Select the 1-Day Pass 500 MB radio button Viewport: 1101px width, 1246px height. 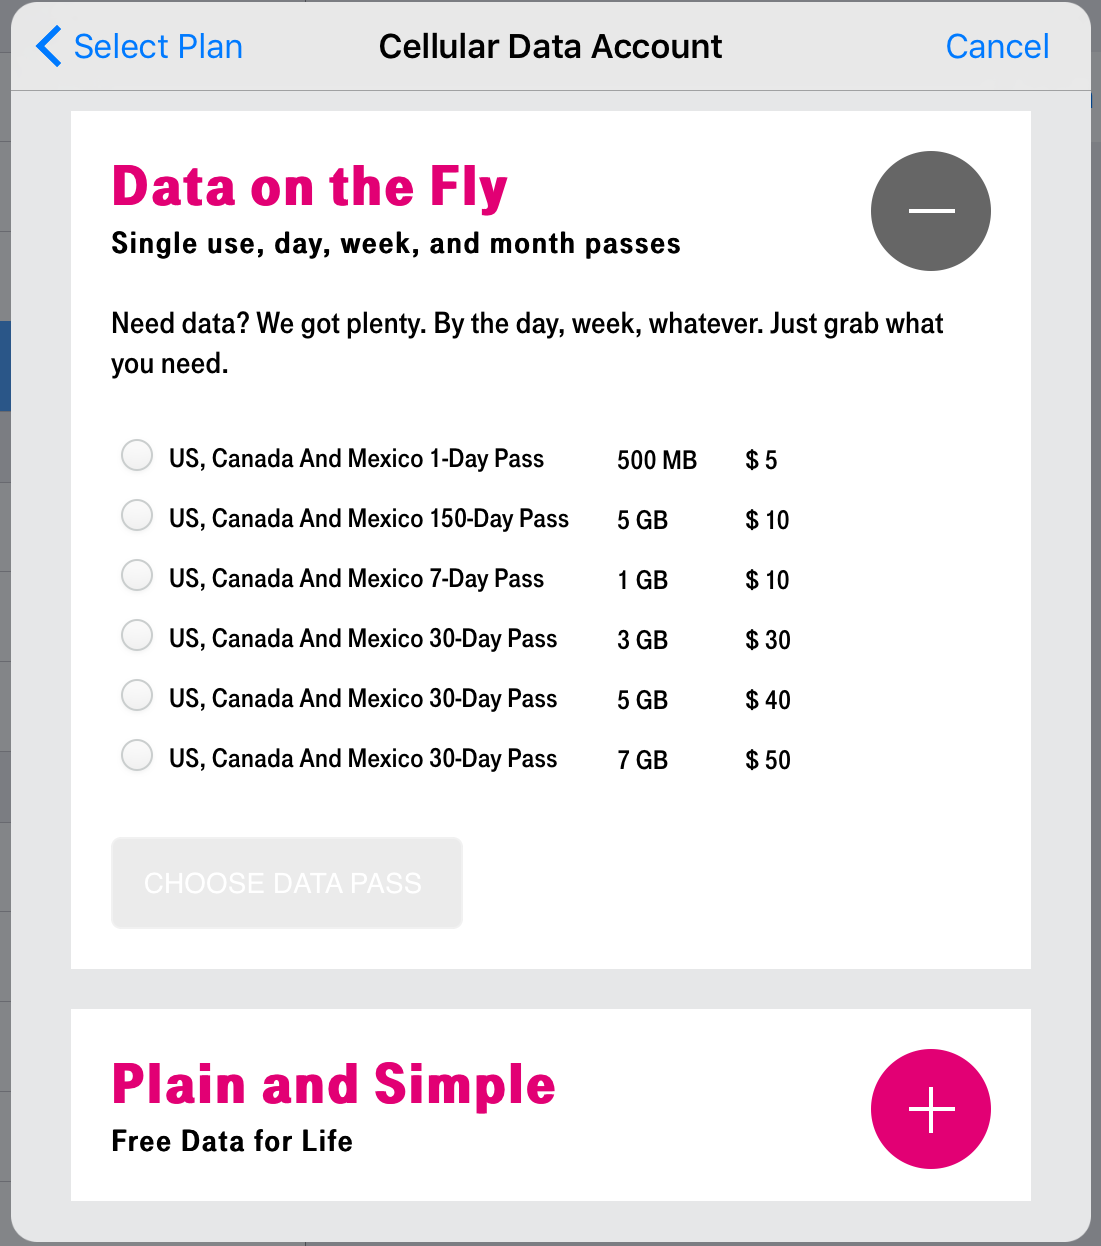[137, 455]
